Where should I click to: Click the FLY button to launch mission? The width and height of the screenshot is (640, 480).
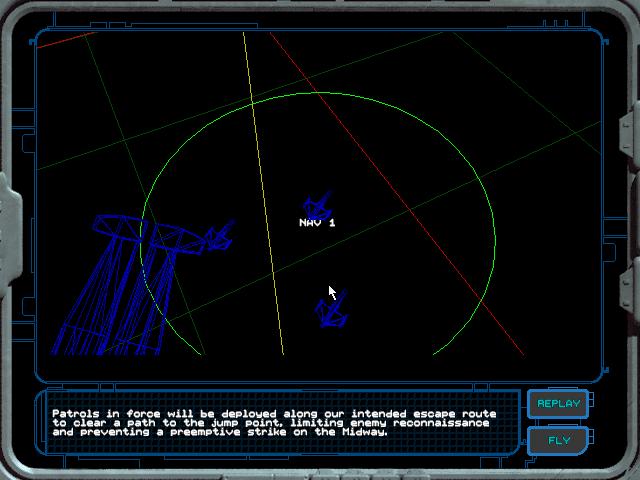558,440
